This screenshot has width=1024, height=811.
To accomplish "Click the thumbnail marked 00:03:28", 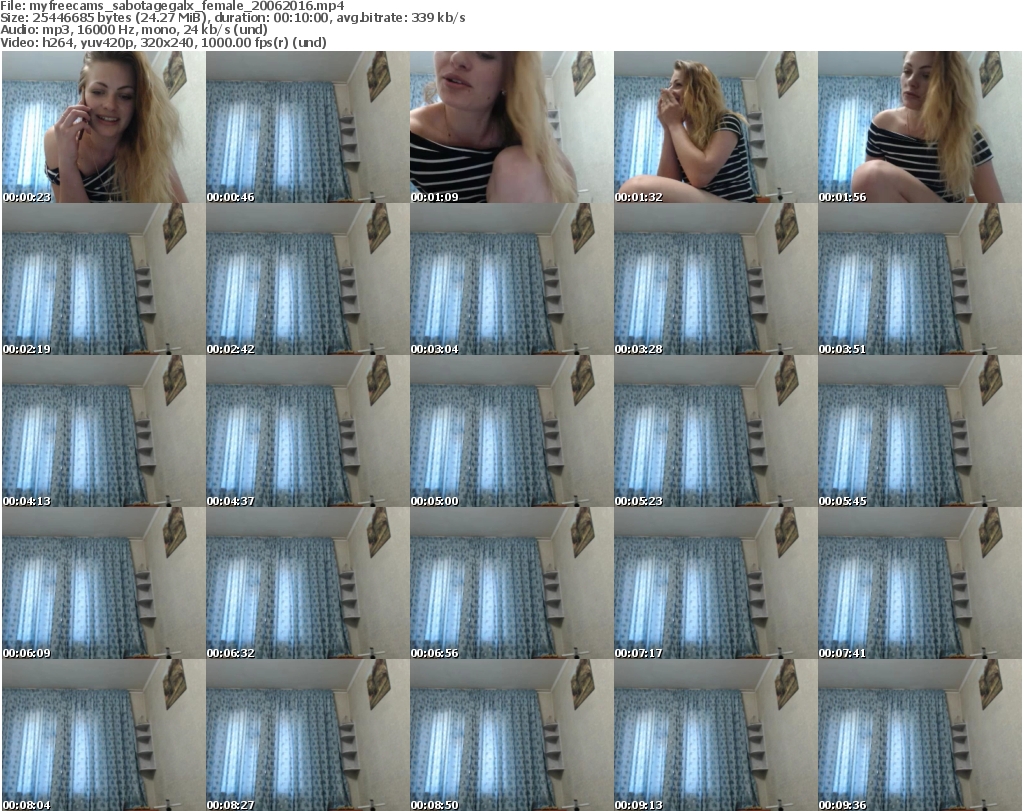I will point(715,279).
